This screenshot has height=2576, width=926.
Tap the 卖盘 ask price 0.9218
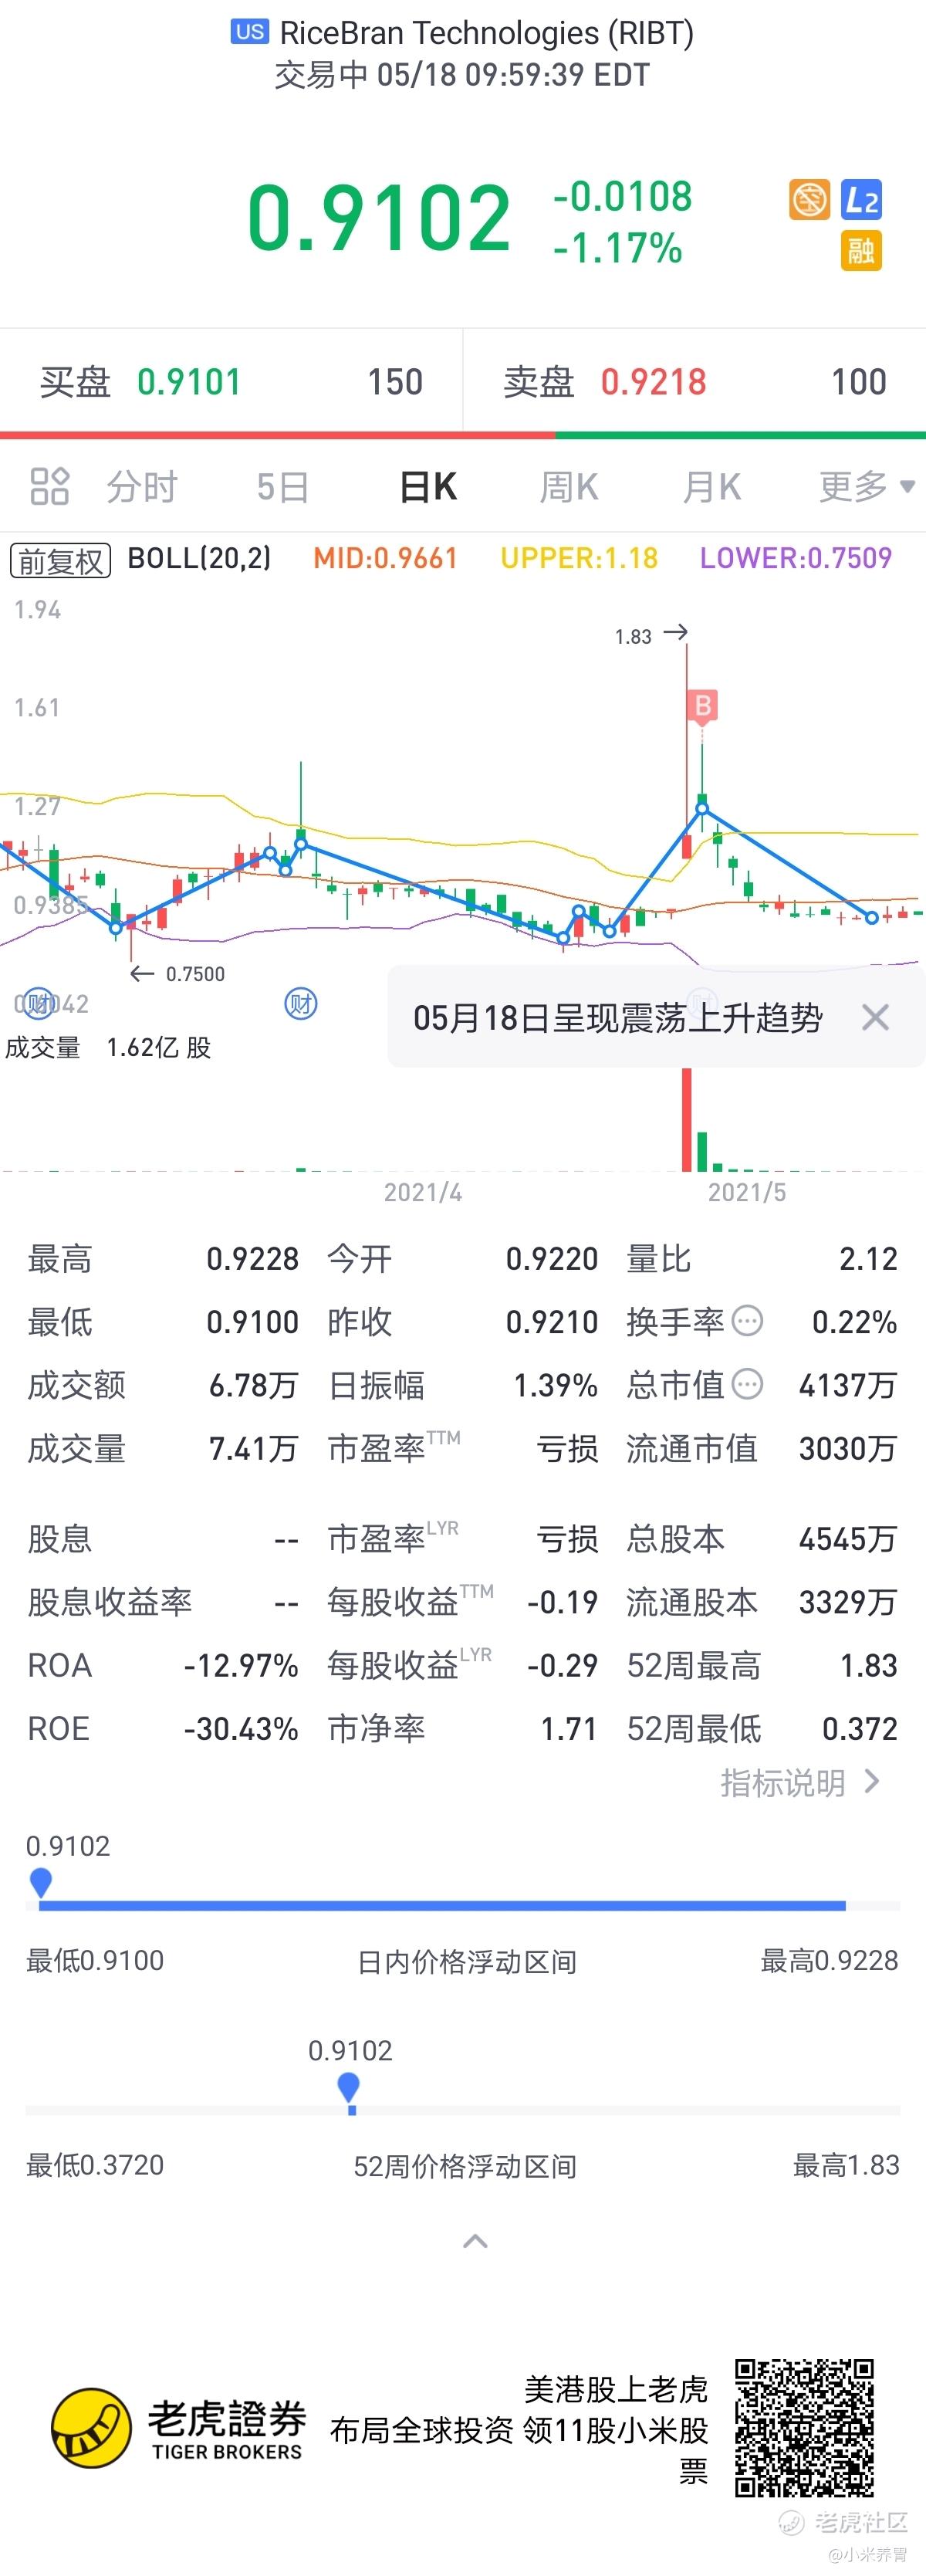654,382
